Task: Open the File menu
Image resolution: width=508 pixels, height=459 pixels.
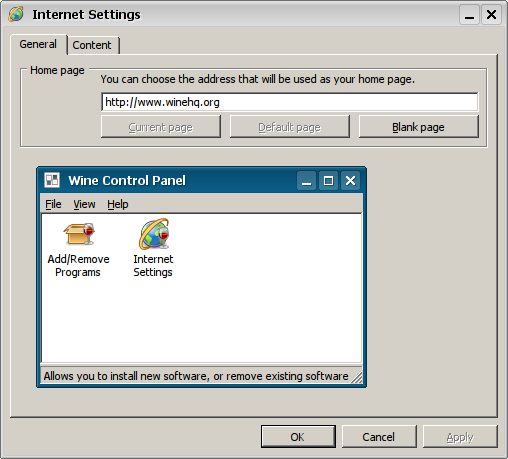Action: [x=53, y=204]
